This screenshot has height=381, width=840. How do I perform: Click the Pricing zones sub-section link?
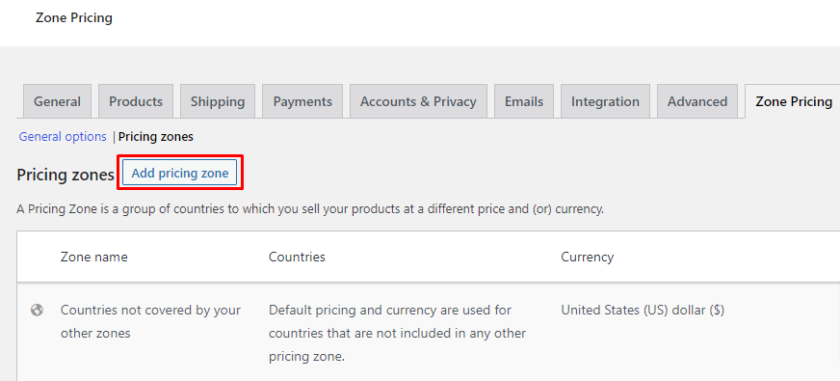(156, 137)
